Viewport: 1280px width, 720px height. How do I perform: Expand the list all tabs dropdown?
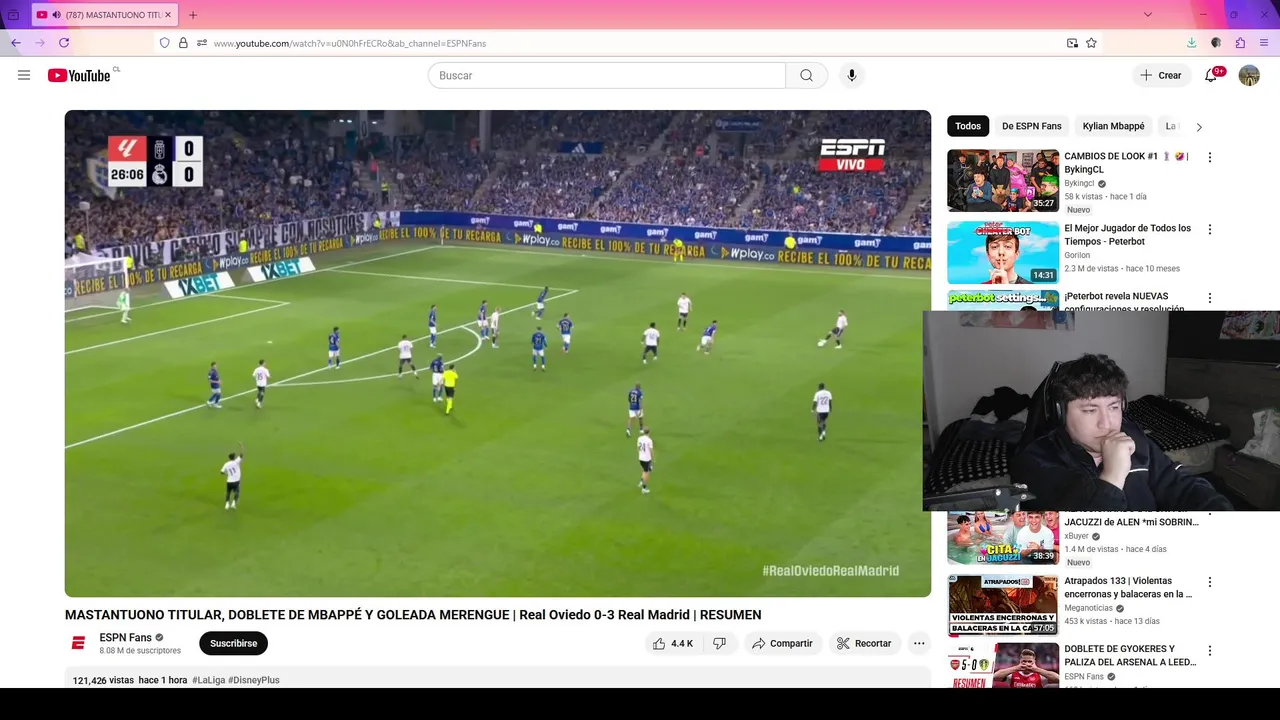click(1147, 15)
